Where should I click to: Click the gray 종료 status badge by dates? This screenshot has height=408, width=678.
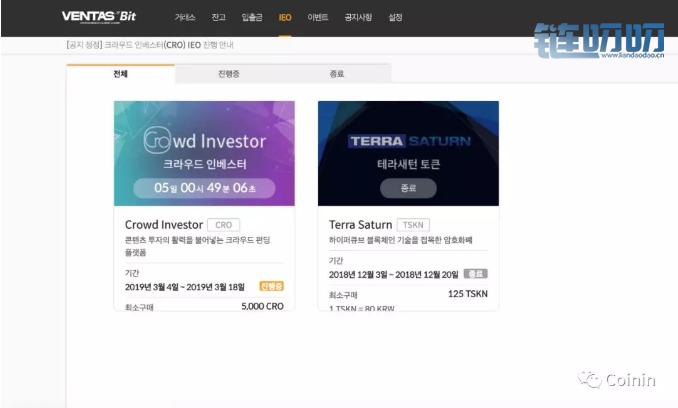click(476, 274)
